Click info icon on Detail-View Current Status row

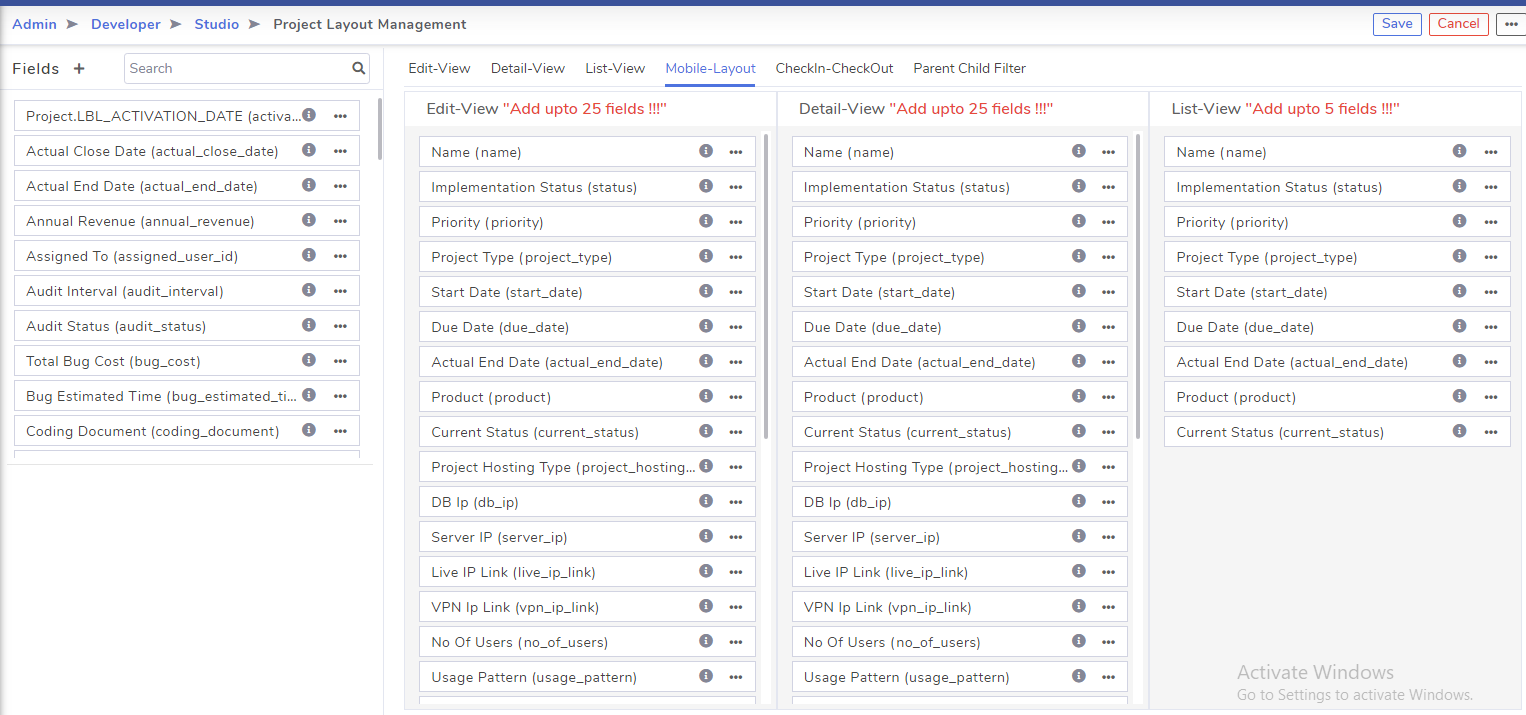[x=1079, y=431]
